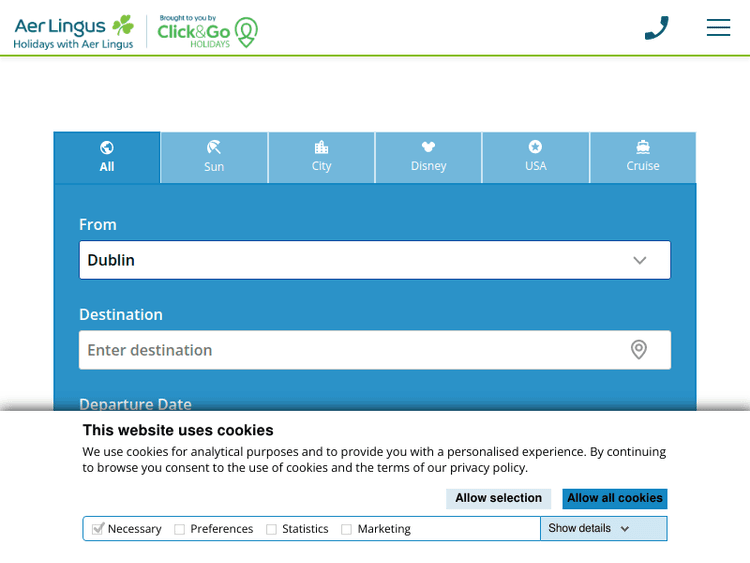Open the hamburger menu
This screenshot has height=563, width=750.
click(718, 28)
